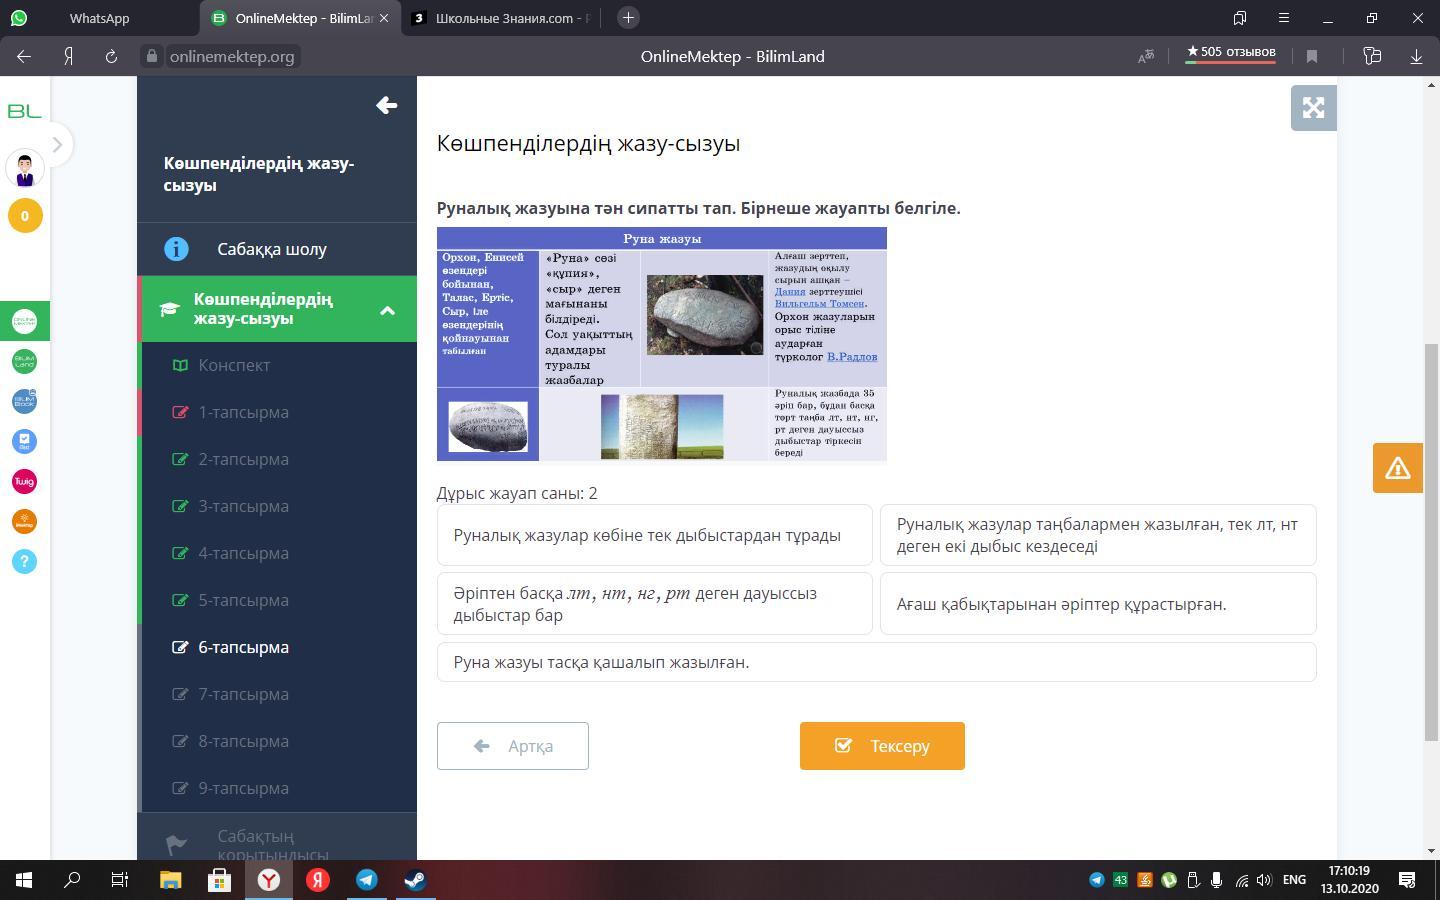Select answer 'Руналық жазулар көбіне тек дыбыстардан тұрады'
1440x900 pixels.
pyautogui.click(x=654, y=535)
